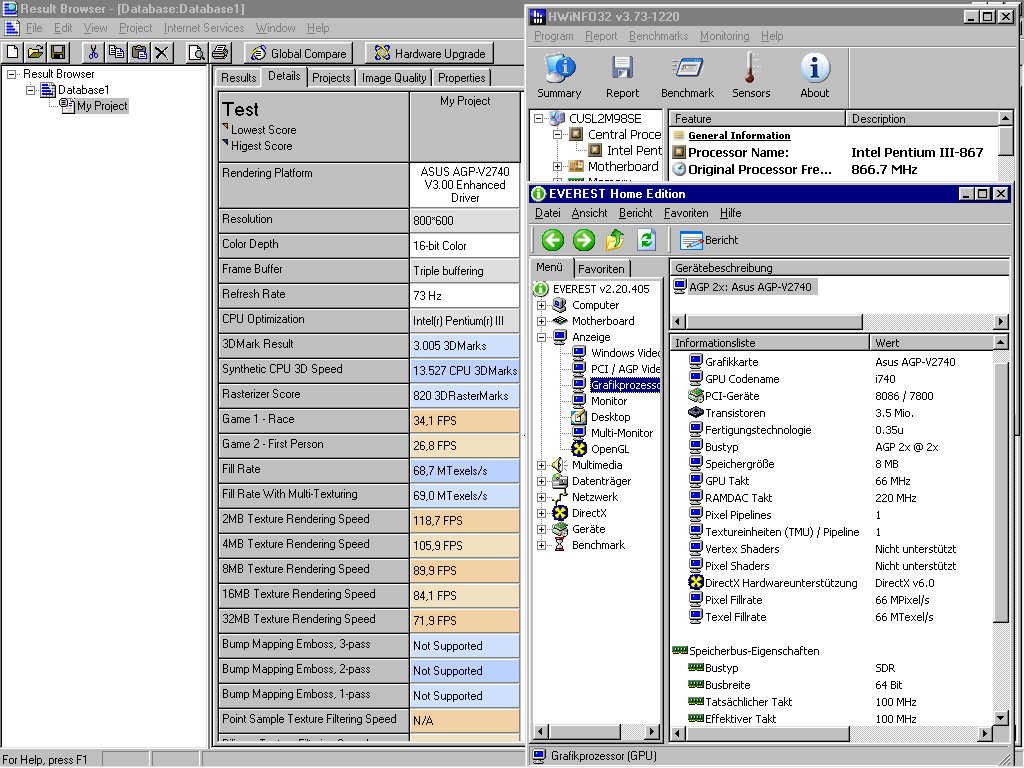1024x768 pixels.
Task: Launch HWiNFO32 Benchmark
Action: coord(687,76)
